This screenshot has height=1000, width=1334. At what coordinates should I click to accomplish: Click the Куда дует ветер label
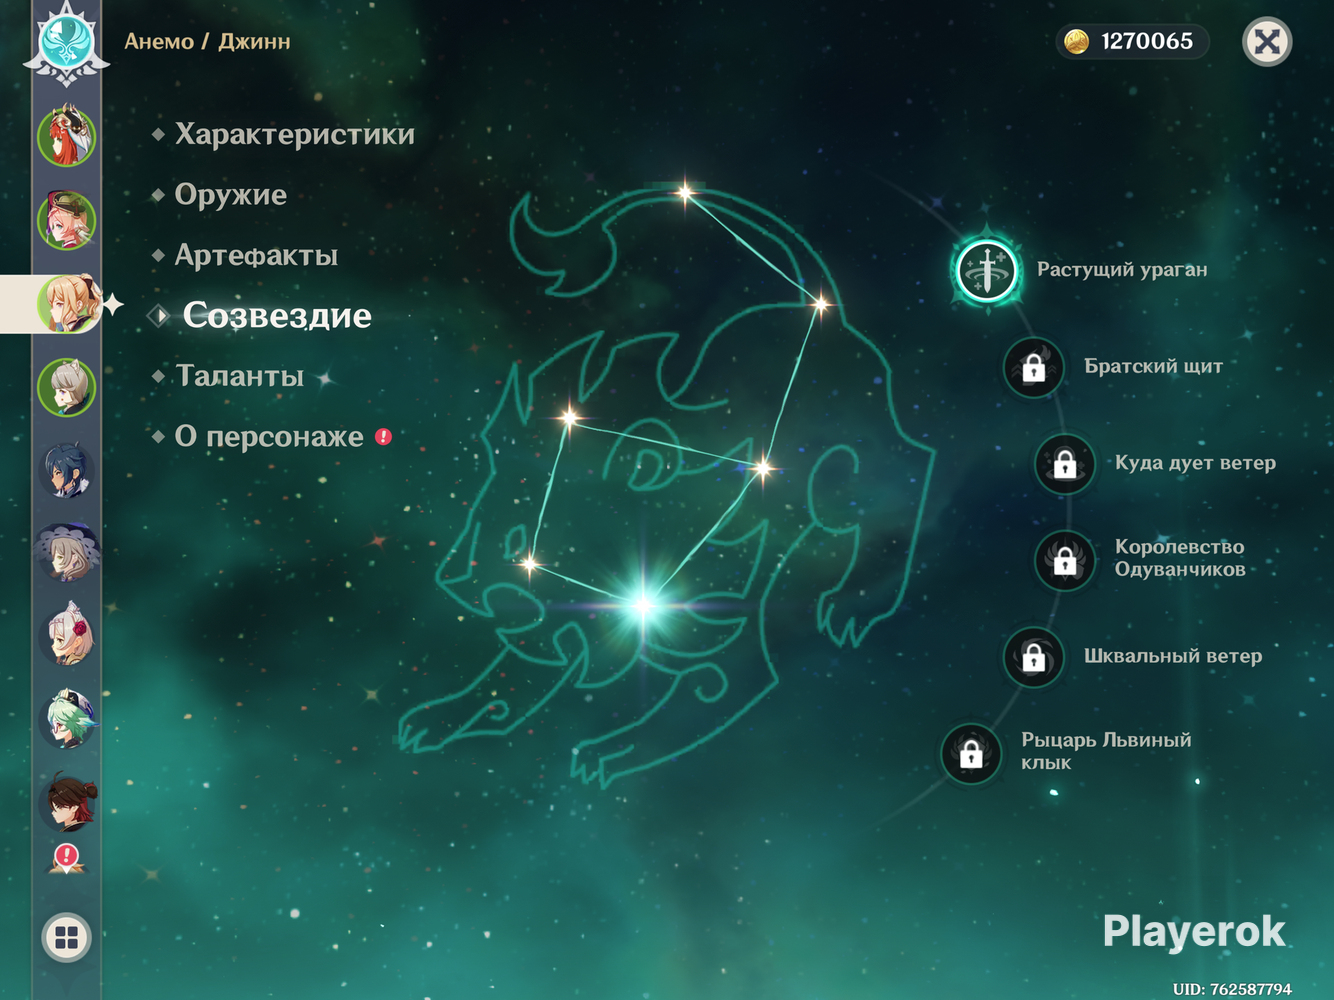(1195, 463)
